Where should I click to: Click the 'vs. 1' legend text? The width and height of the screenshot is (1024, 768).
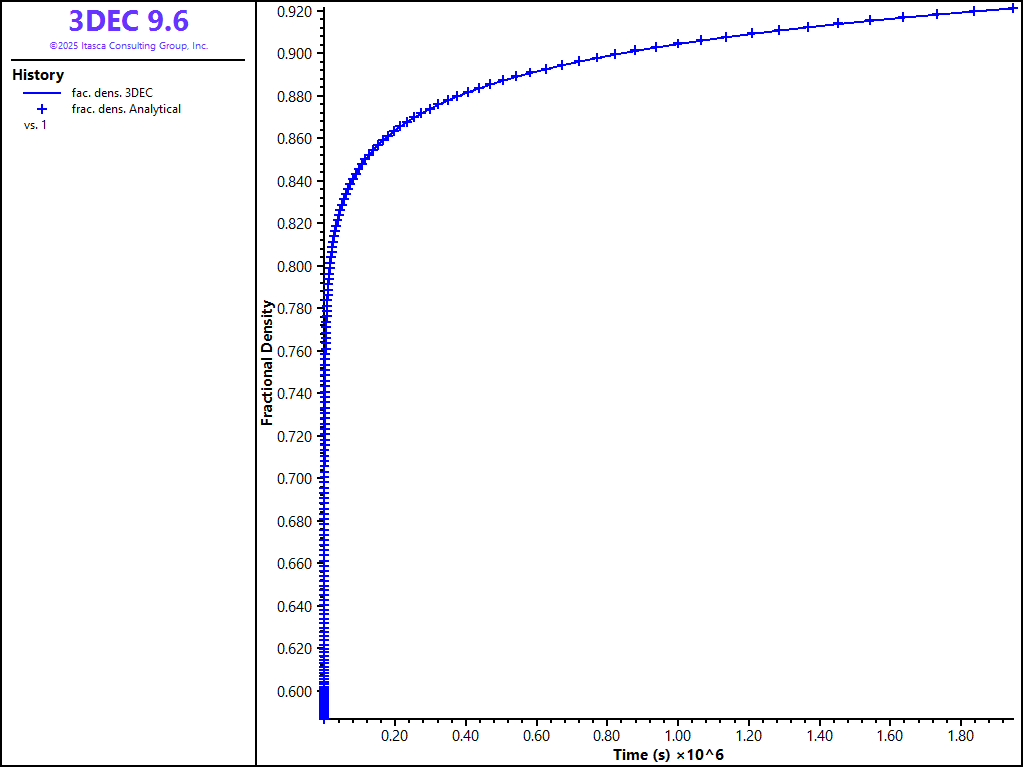[35, 125]
